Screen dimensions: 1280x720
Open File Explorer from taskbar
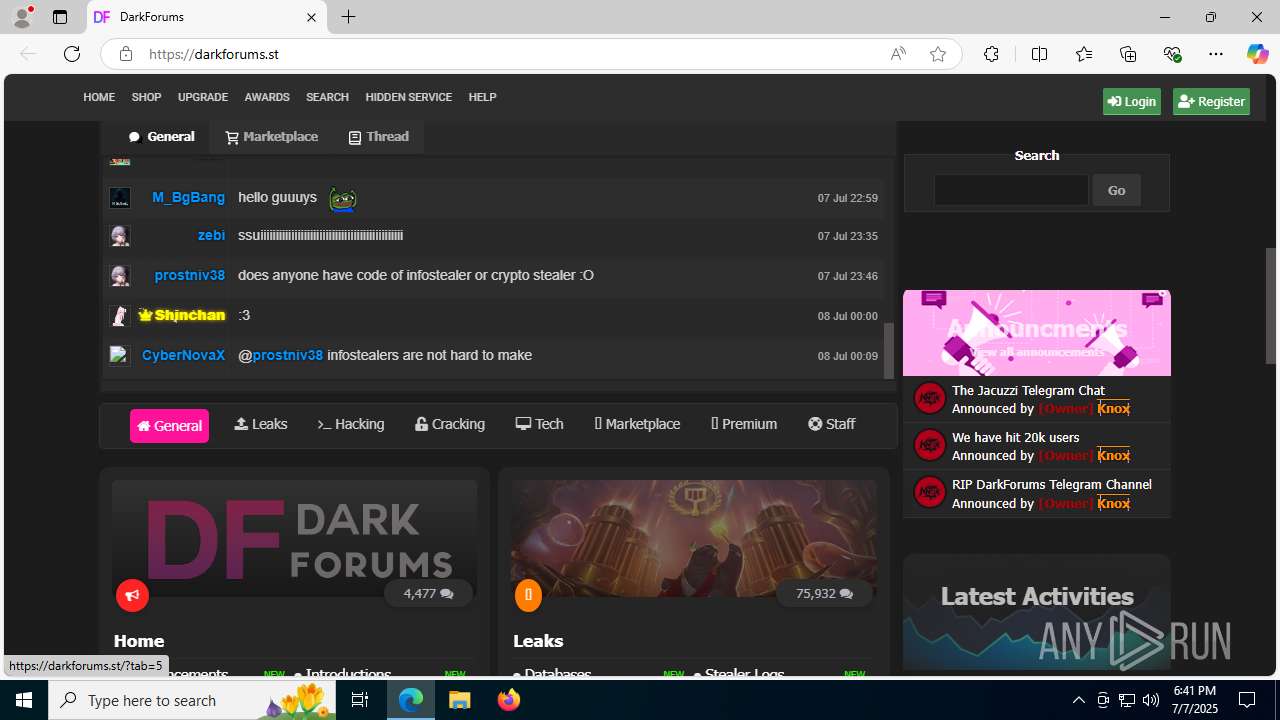point(460,700)
